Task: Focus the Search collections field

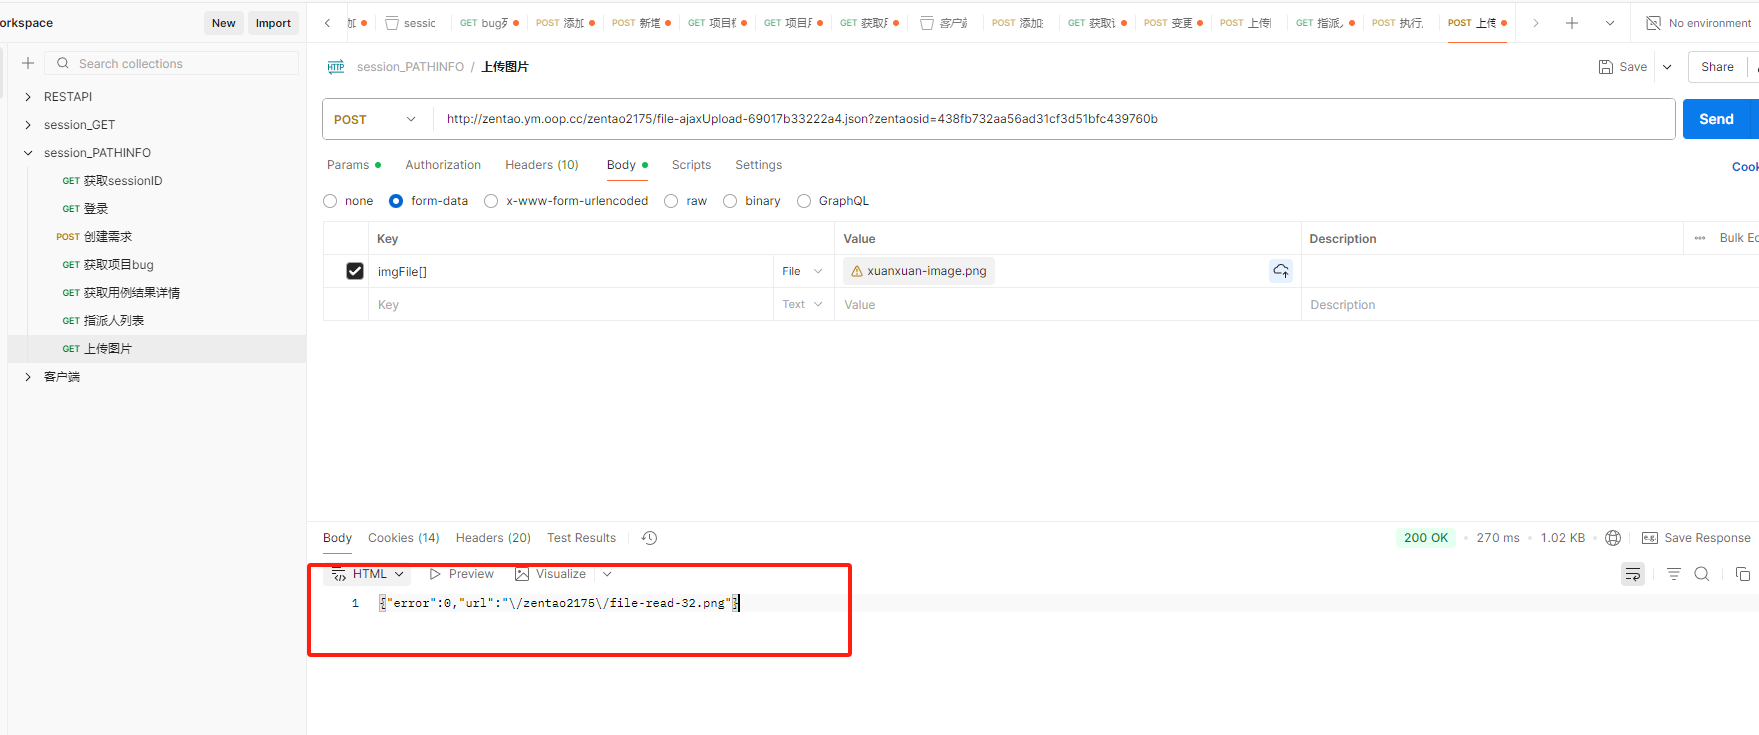Action: tap(172, 63)
